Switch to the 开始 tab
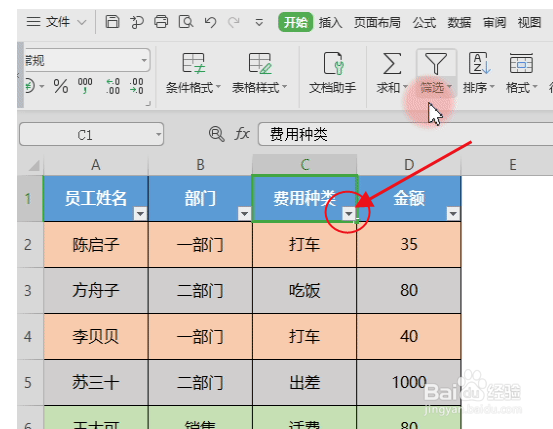Screen dimensions: 553x429 pyautogui.click(x=295, y=22)
